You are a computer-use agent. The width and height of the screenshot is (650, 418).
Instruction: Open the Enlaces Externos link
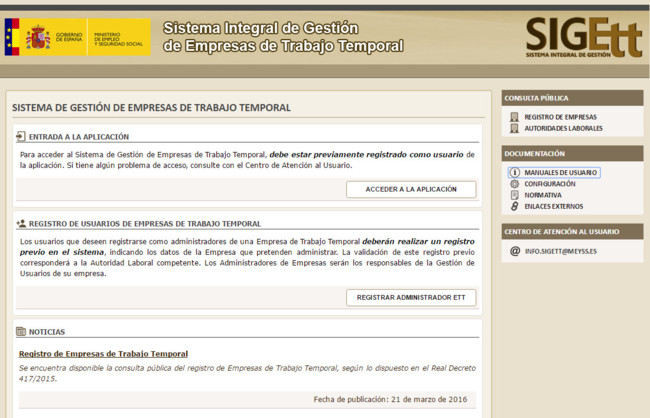click(x=557, y=206)
